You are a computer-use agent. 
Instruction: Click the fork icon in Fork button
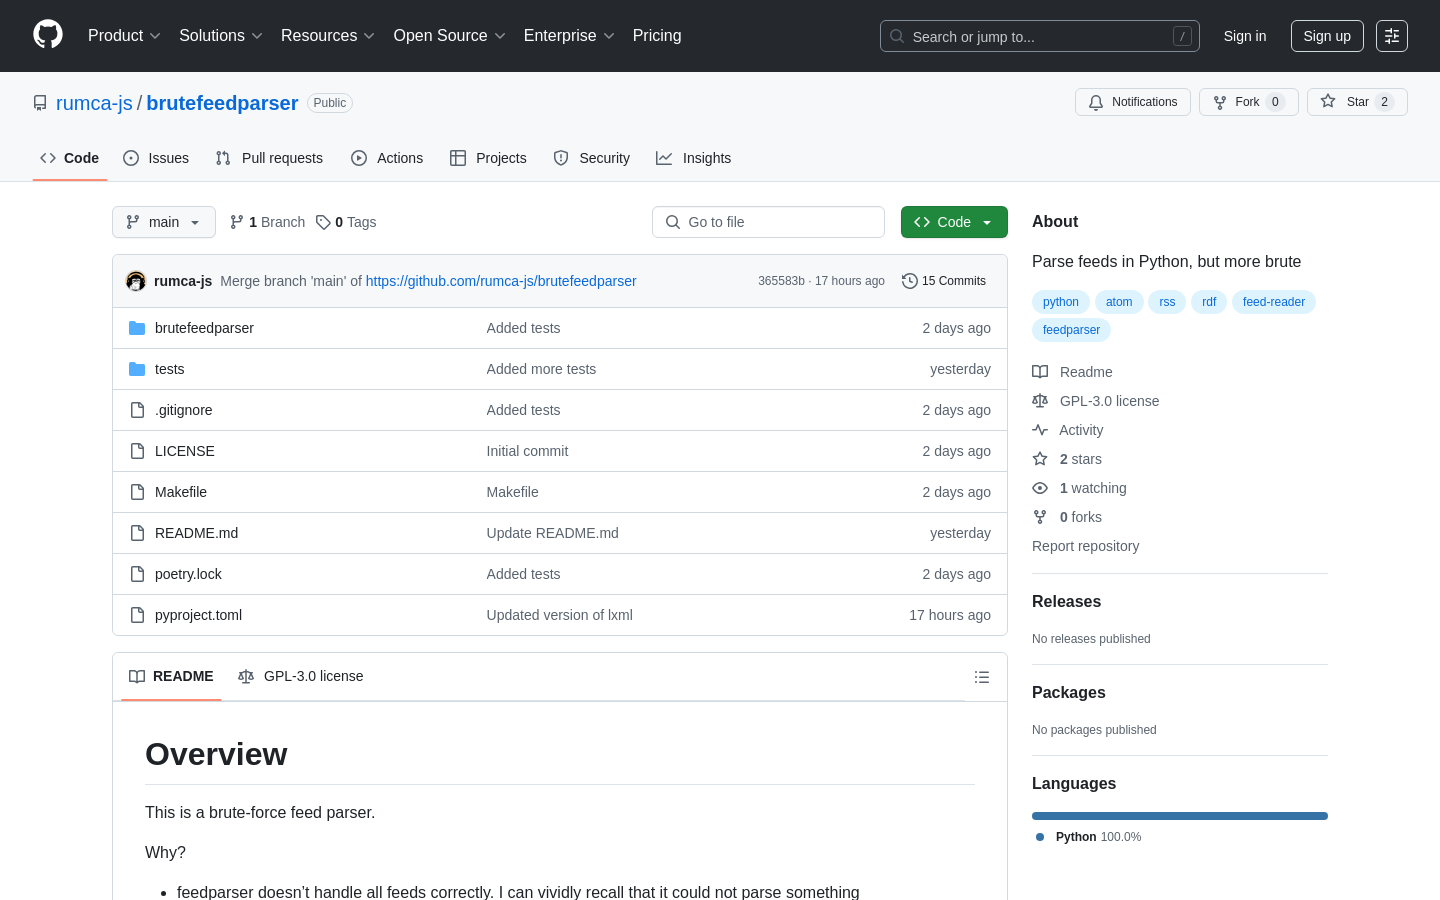(x=1220, y=102)
